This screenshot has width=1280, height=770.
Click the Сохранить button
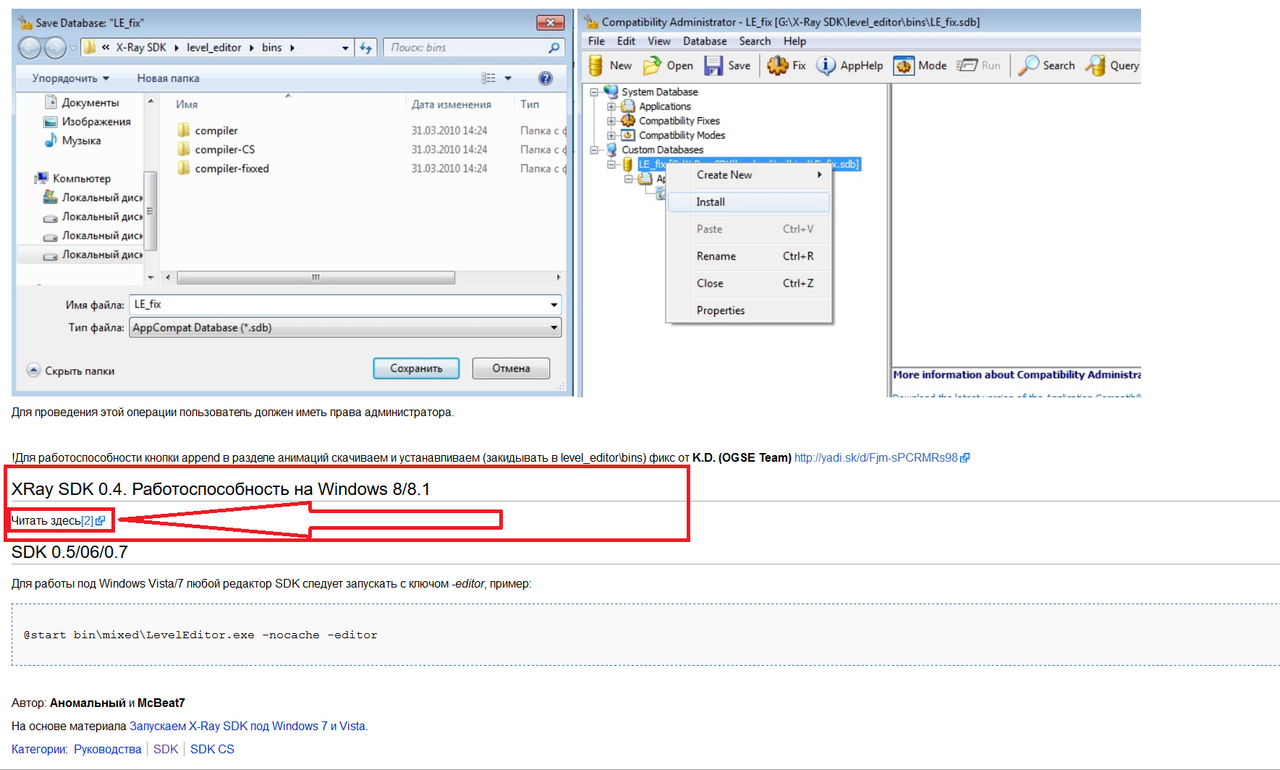(x=416, y=368)
